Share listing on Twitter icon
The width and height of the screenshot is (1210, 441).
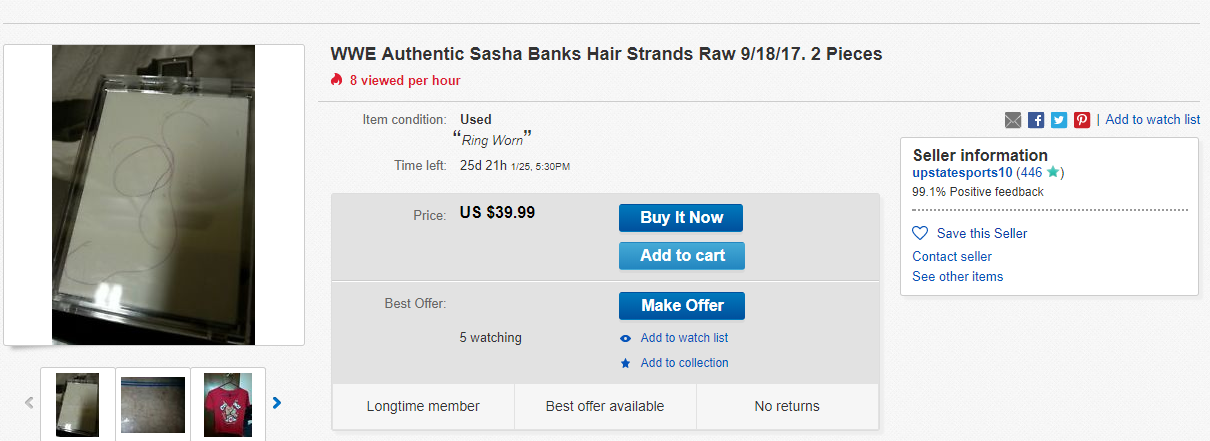coord(1059,120)
